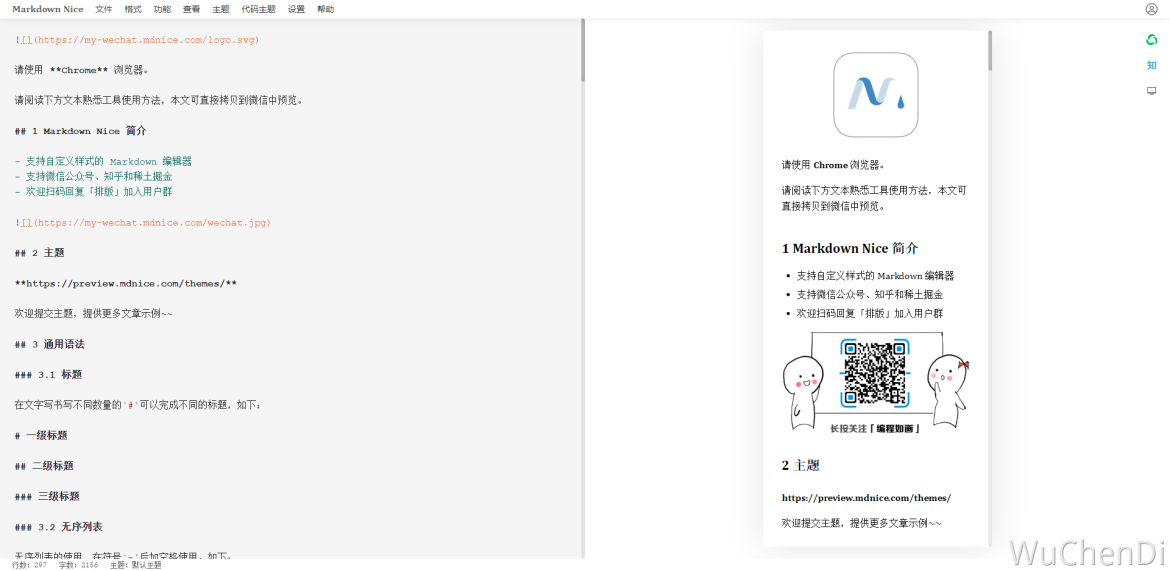Click the Markdown Nice logo image in preview
Viewport: 1170px width, 571px height.
875,95
